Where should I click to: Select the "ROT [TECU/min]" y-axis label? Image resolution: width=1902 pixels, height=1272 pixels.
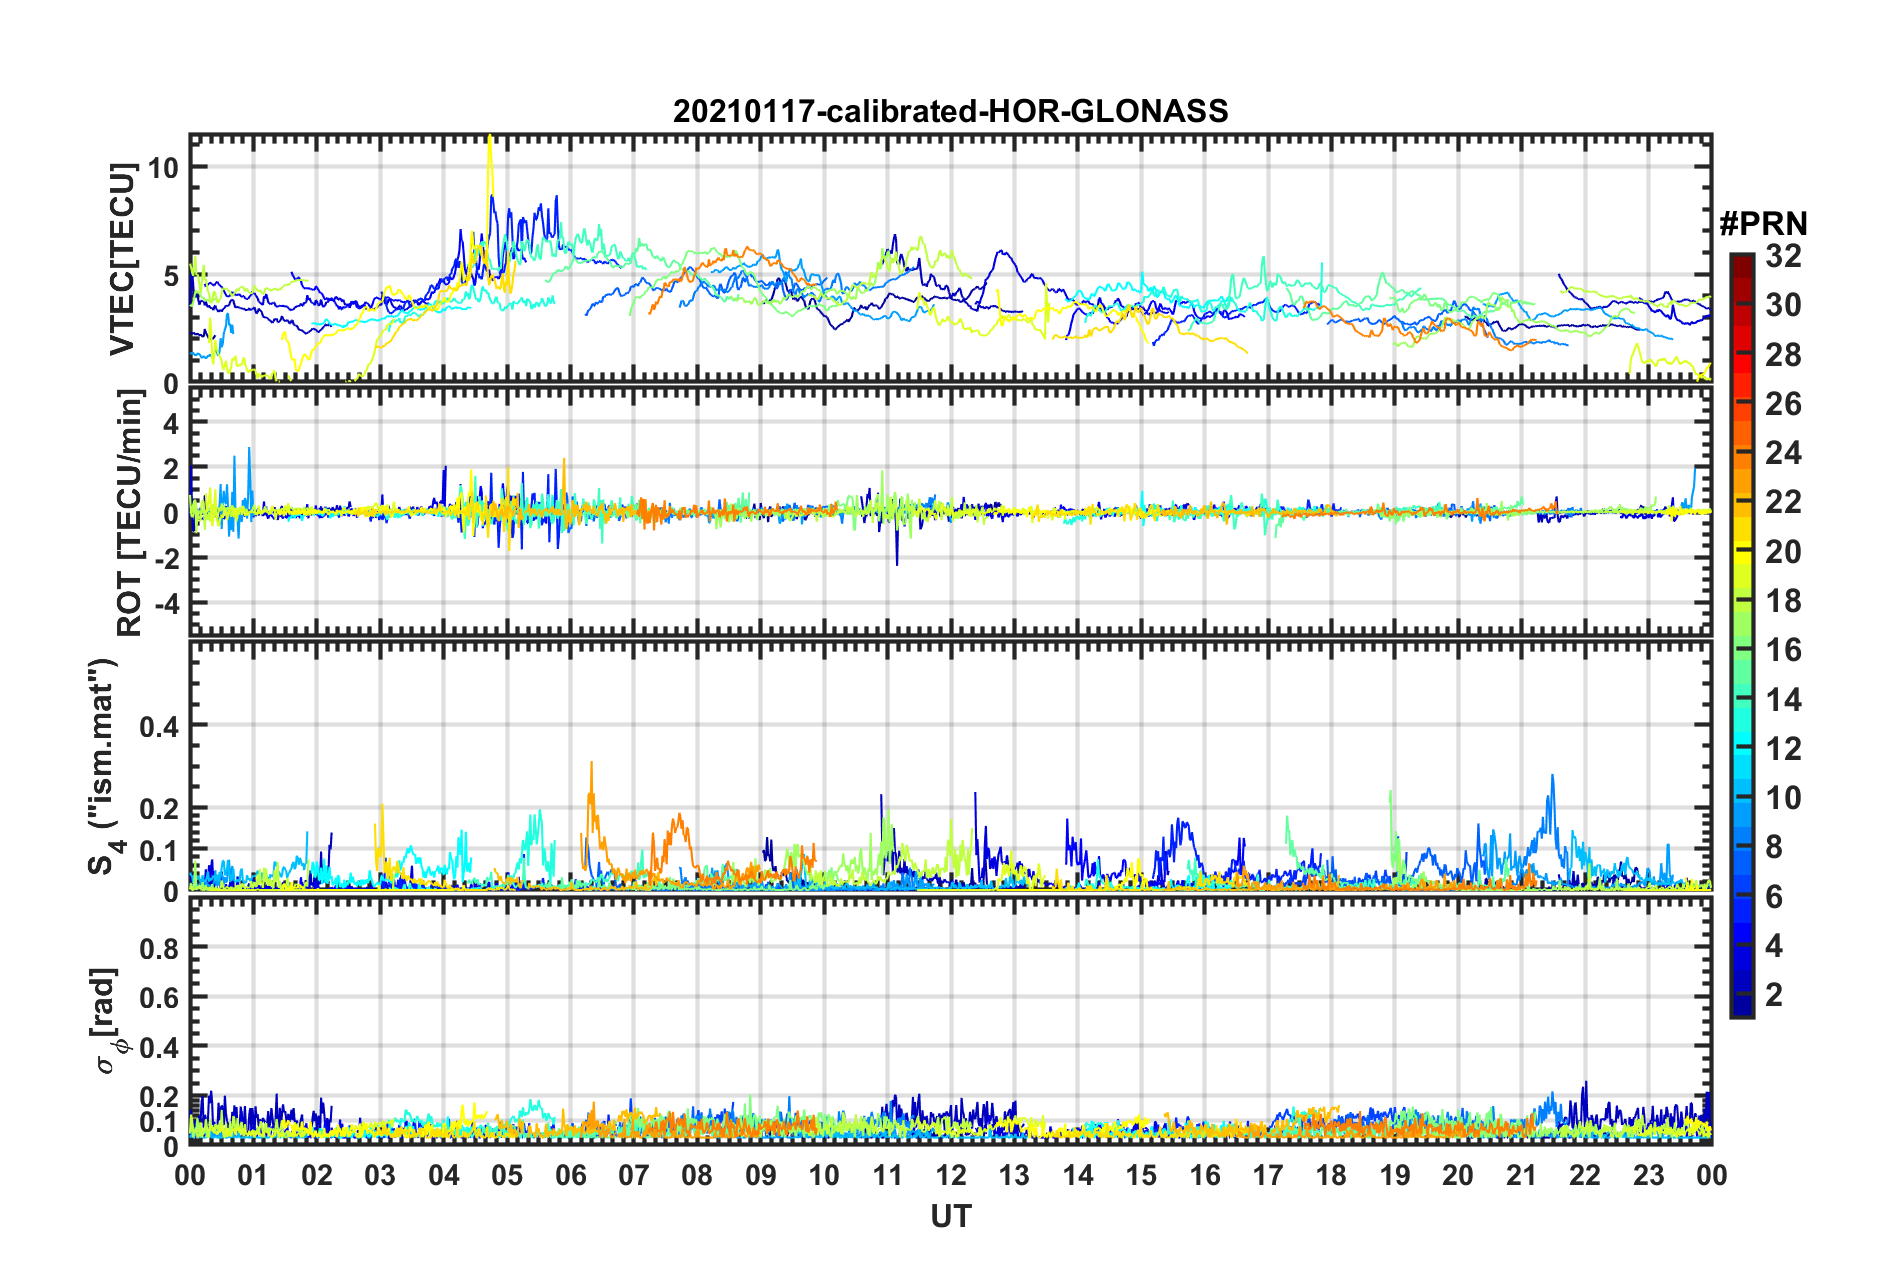pyautogui.click(x=130, y=513)
